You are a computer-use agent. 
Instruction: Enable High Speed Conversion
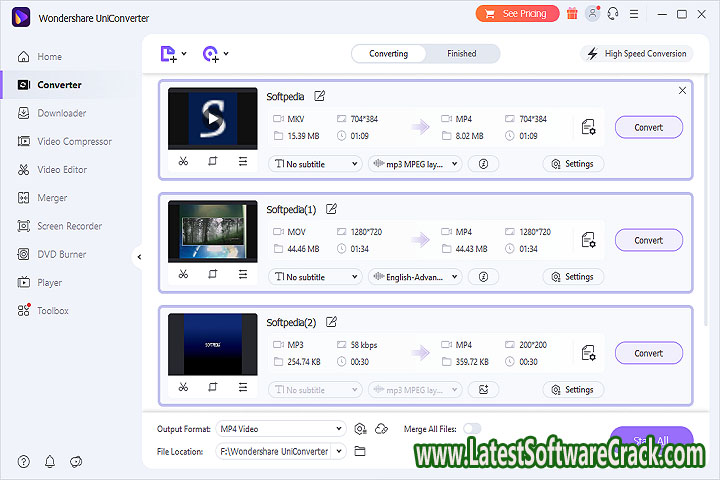[637, 54]
